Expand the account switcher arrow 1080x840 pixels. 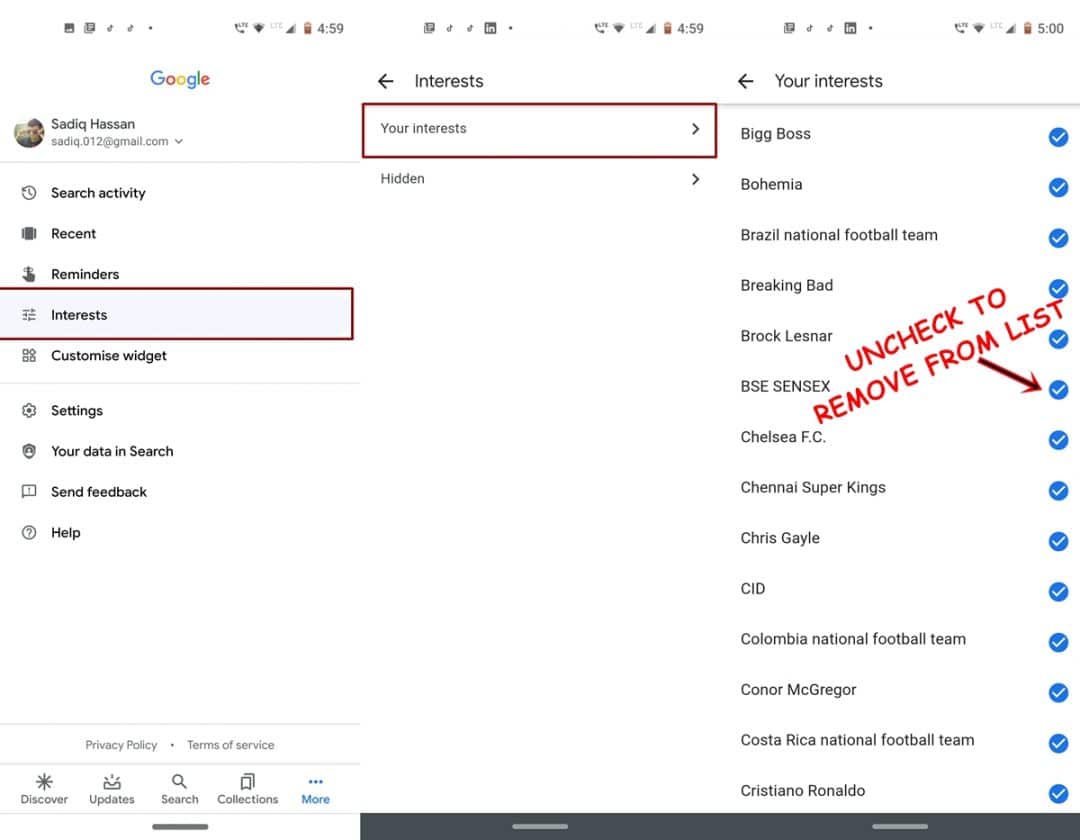point(179,141)
